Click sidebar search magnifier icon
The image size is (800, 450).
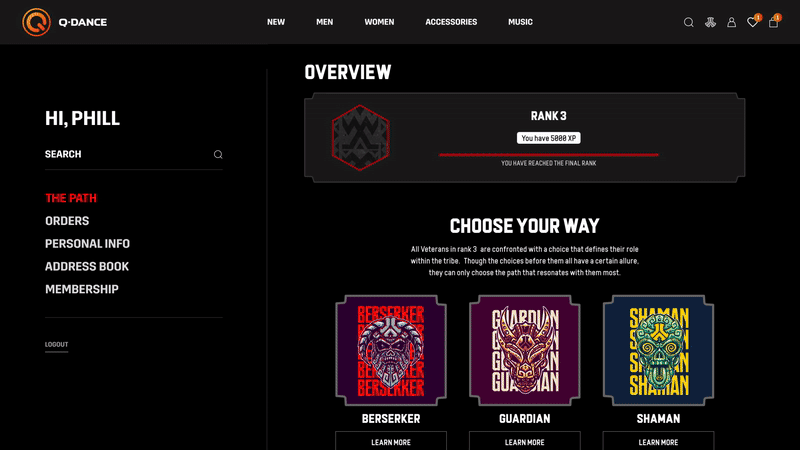click(218, 154)
